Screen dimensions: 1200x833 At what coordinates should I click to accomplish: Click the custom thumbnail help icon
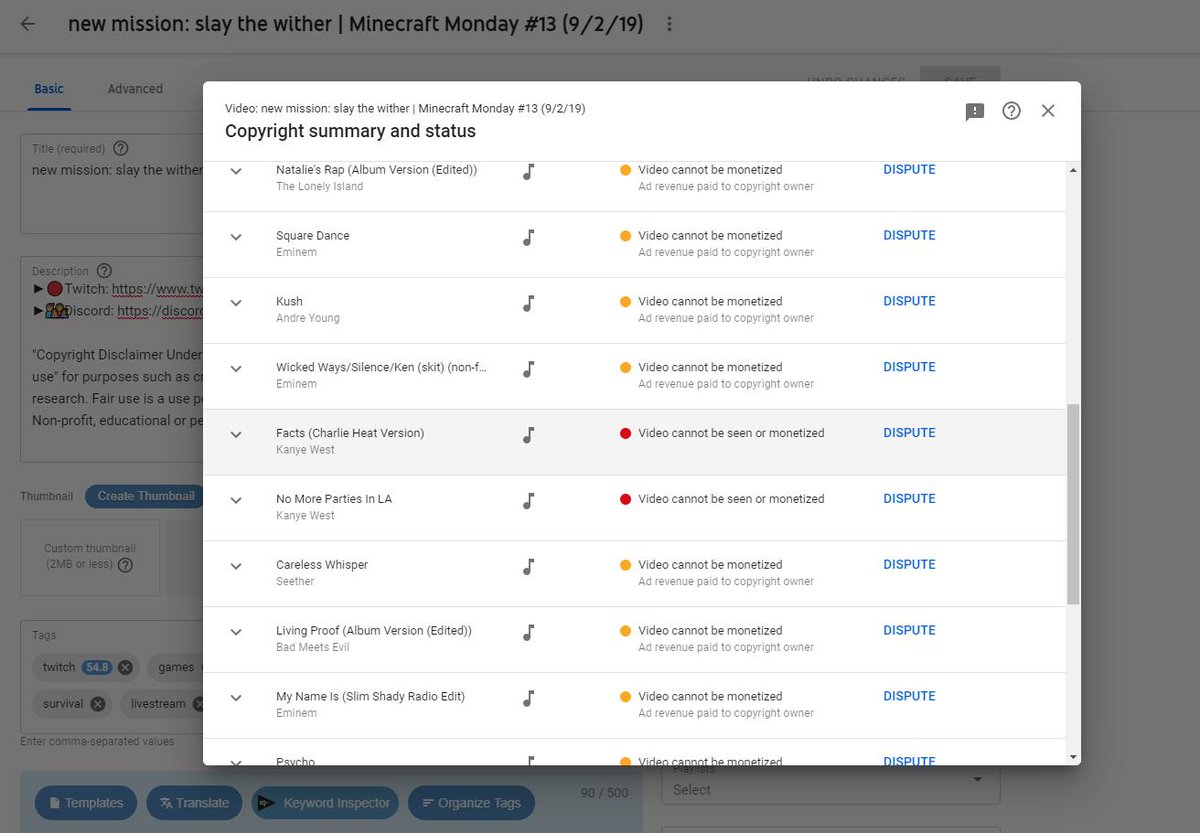125,565
